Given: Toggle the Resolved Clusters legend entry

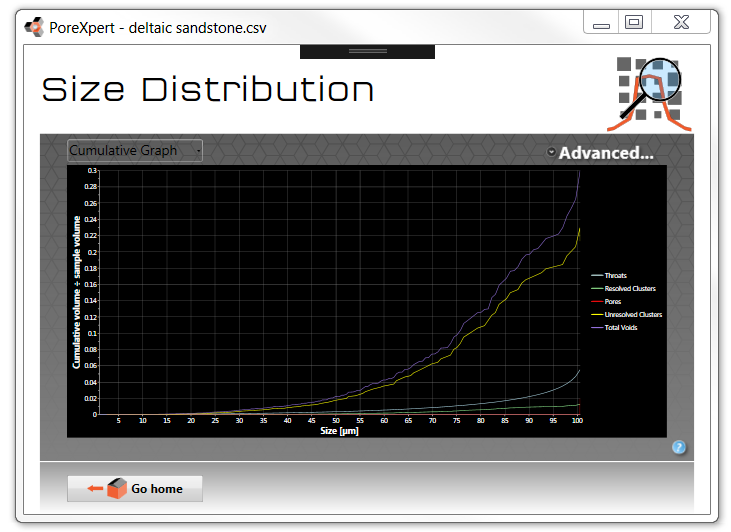Looking at the screenshot, I should tap(629, 288).
